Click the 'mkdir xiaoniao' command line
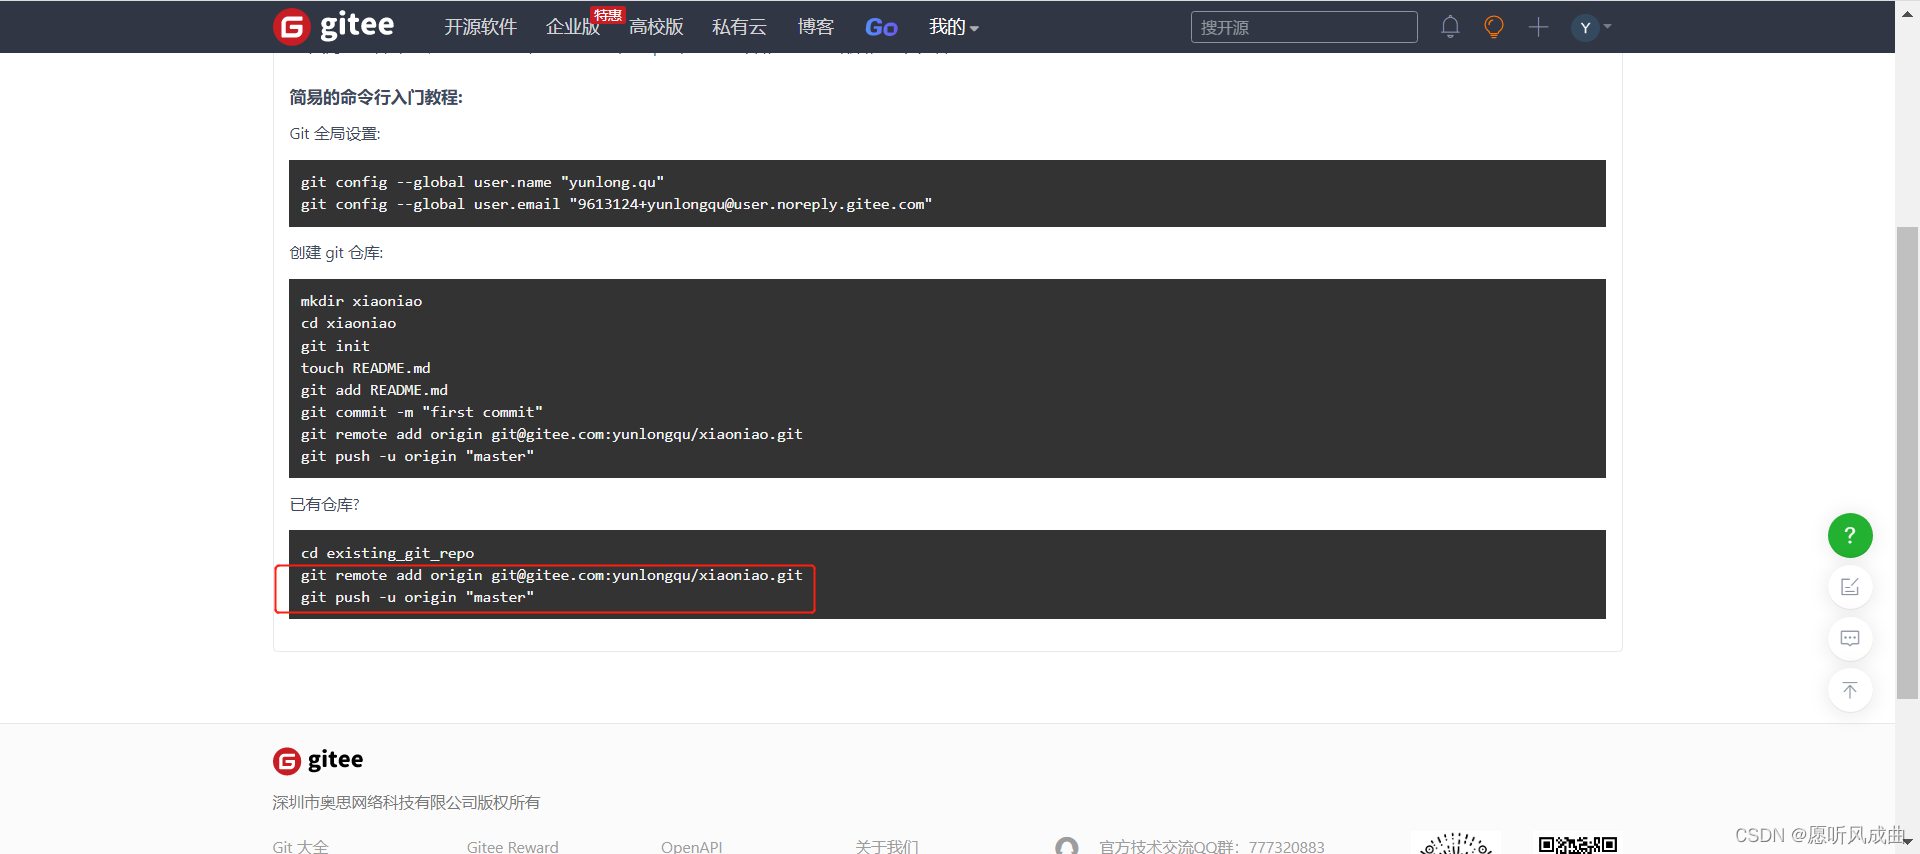 coord(361,301)
